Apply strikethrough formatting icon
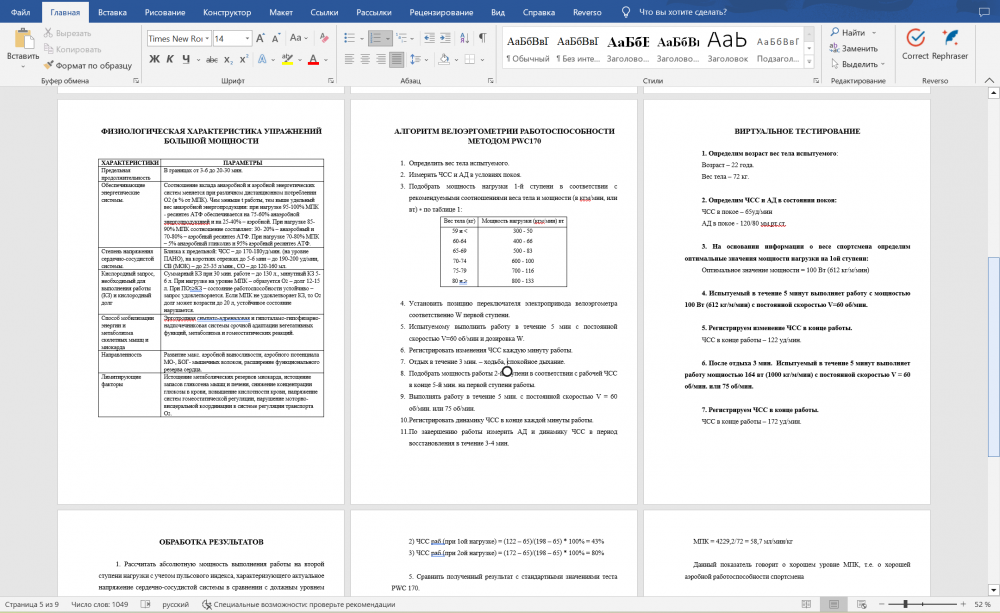Screen dimensions: 1000x613 point(212,59)
